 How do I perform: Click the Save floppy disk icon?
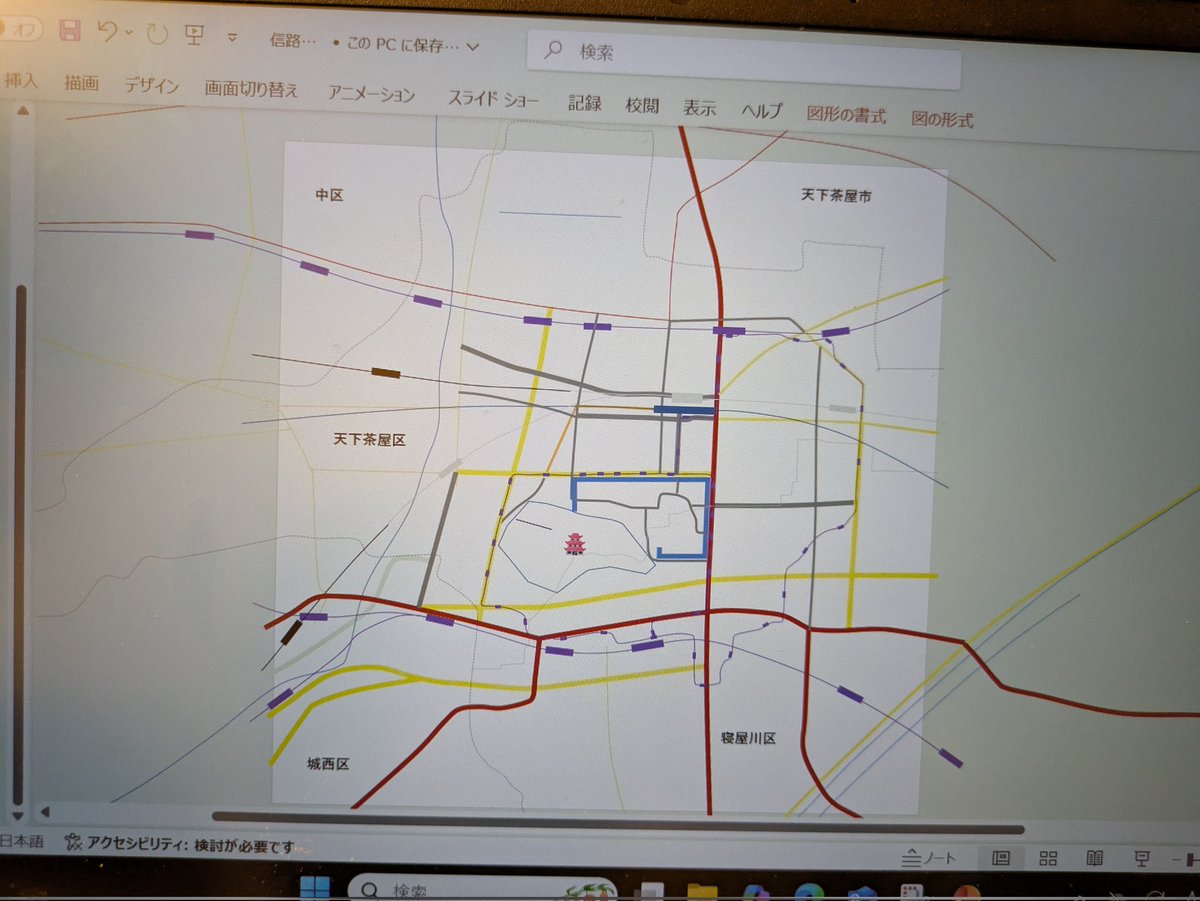(x=69, y=32)
